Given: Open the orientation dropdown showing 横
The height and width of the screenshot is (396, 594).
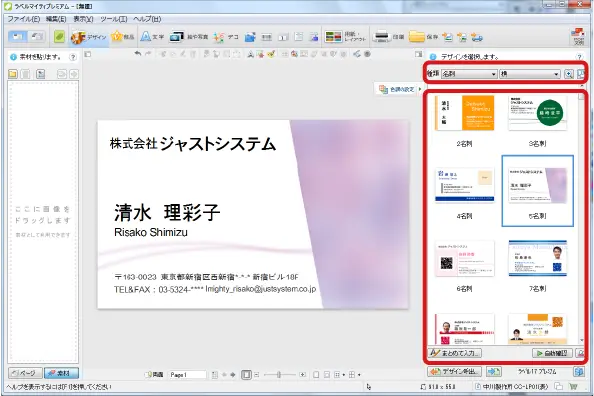Looking at the screenshot, I should (x=530, y=74).
